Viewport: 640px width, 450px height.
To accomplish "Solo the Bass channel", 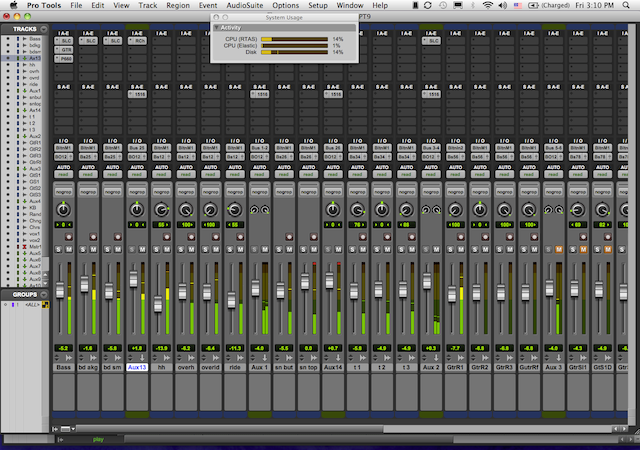I will click(58, 249).
